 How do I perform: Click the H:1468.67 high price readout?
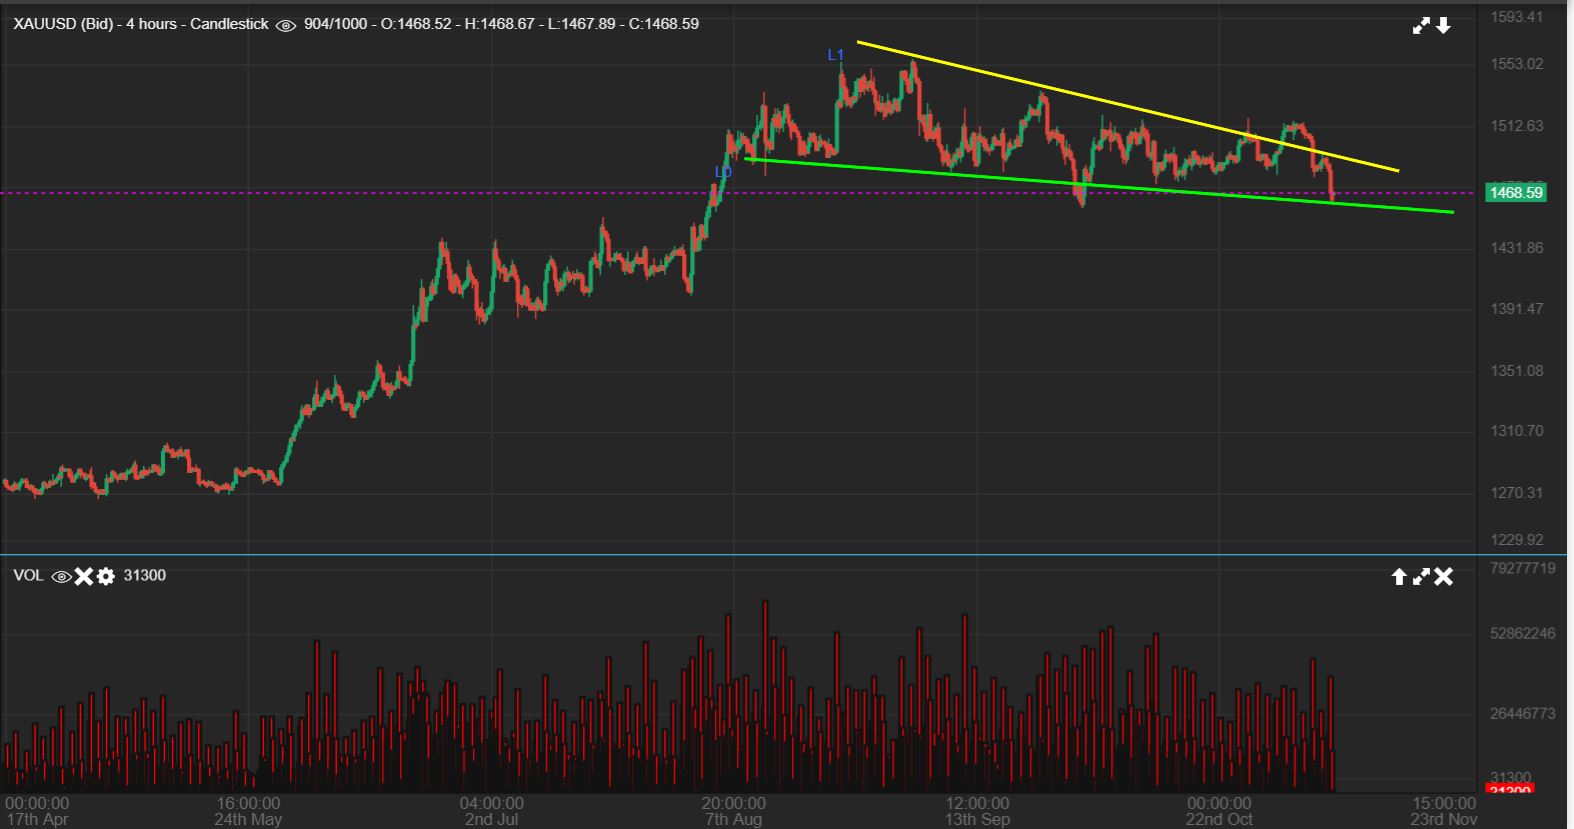tap(500, 24)
